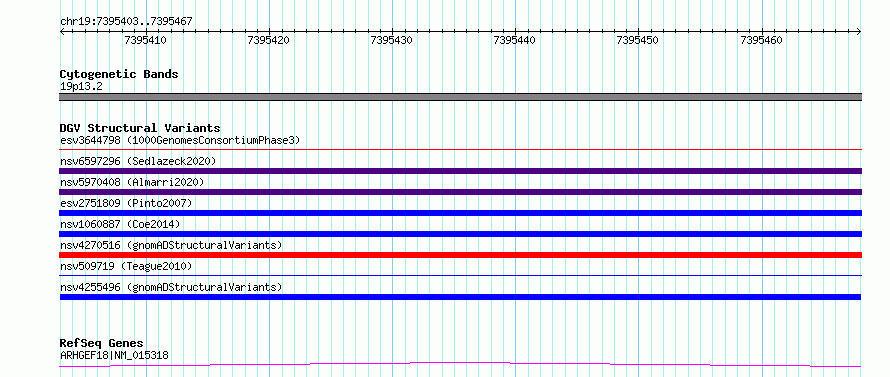The width and height of the screenshot is (890, 377).
Task: Click the blue esv2751809 variant bar
Action: point(460,213)
